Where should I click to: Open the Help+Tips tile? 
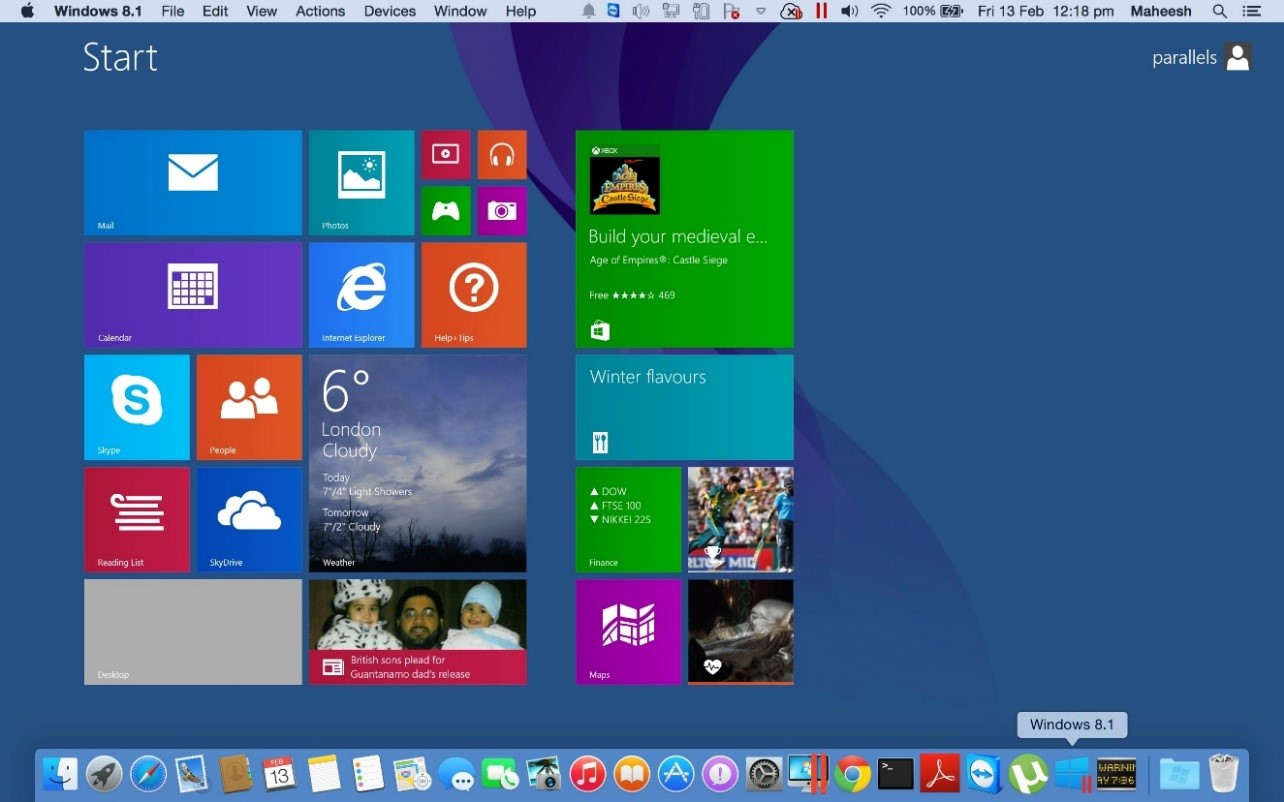point(474,295)
